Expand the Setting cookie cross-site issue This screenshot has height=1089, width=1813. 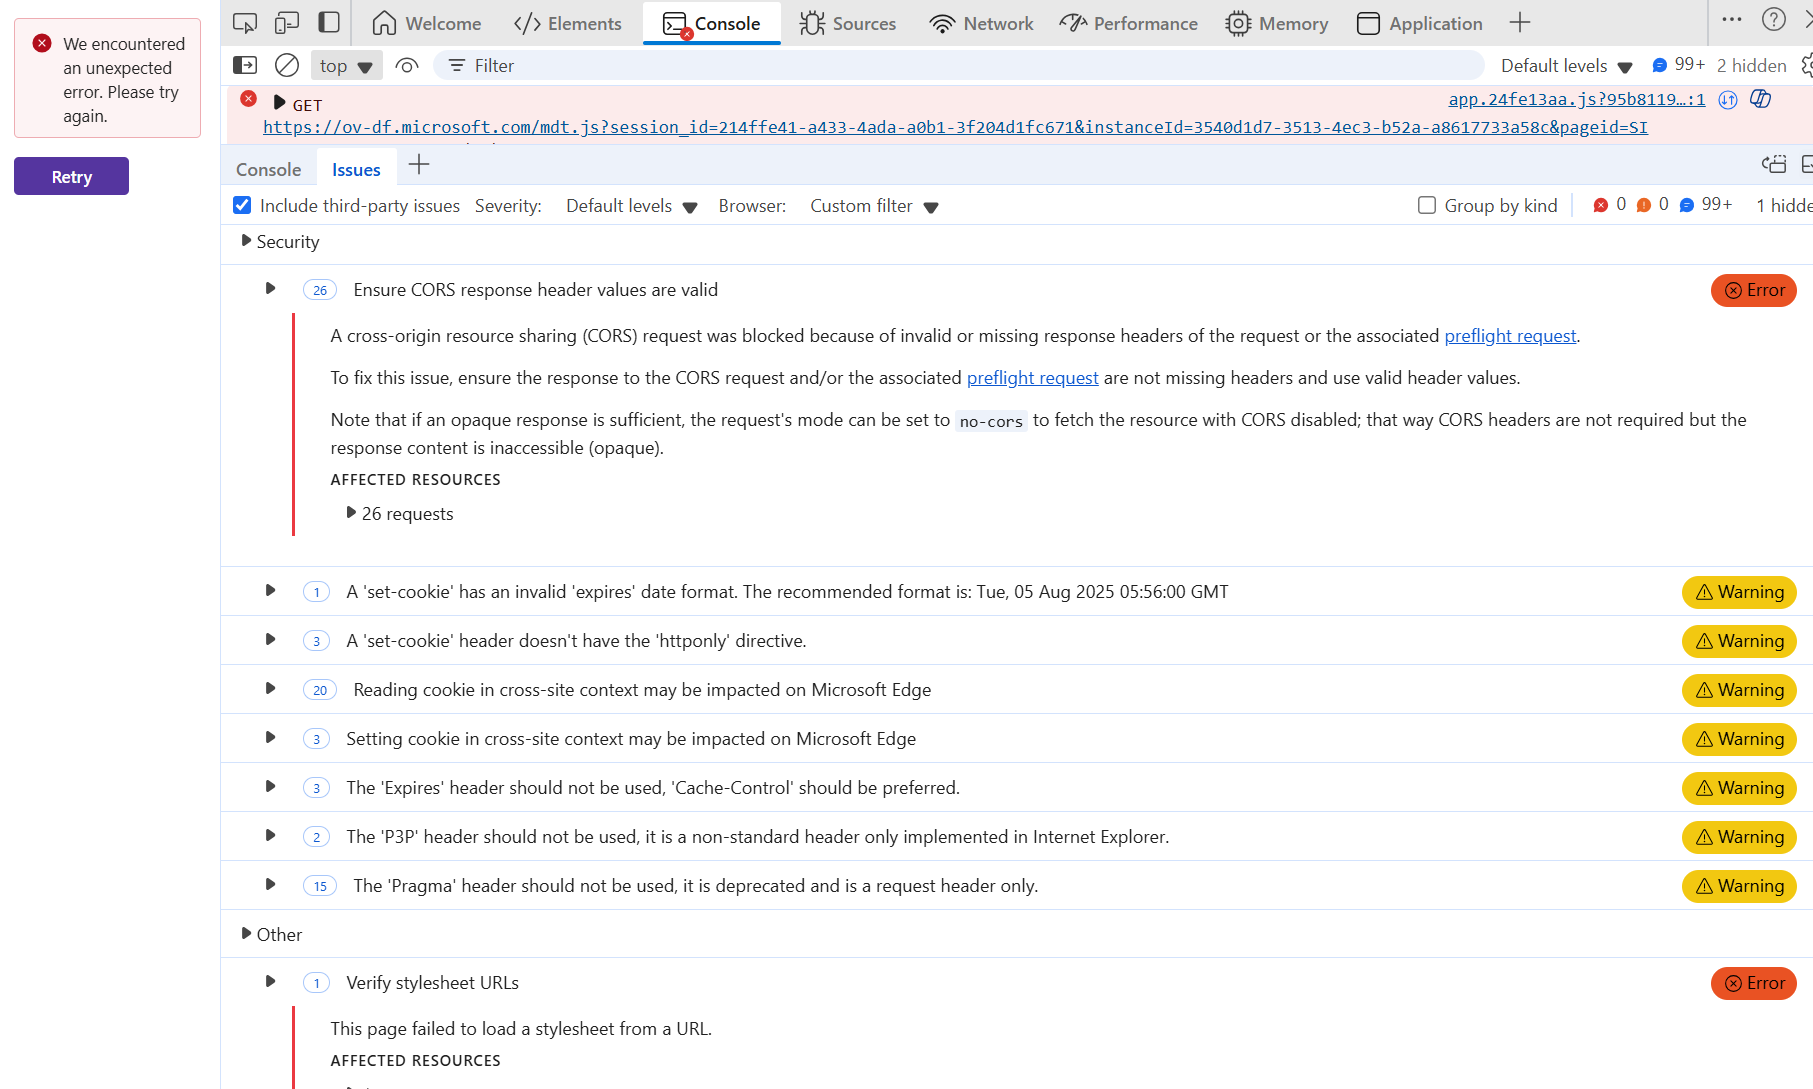tap(270, 737)
